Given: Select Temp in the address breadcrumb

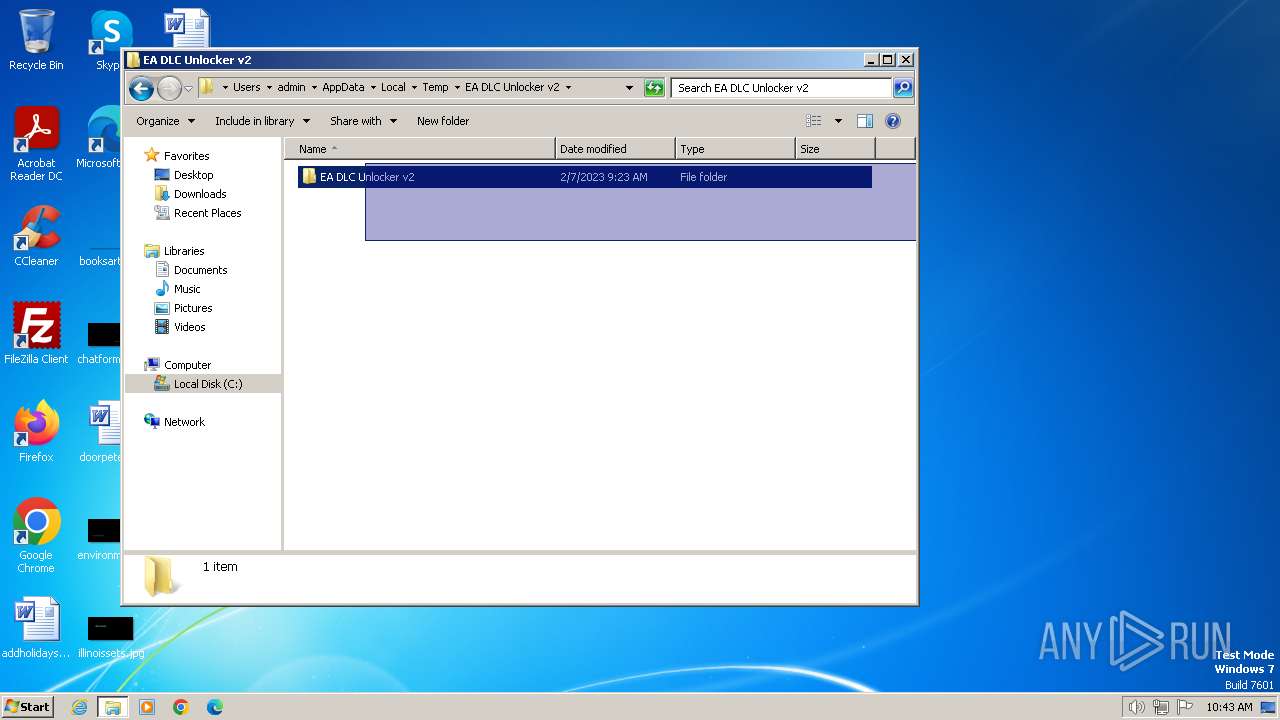Looking at the screenshot, I should click(435, 87).
